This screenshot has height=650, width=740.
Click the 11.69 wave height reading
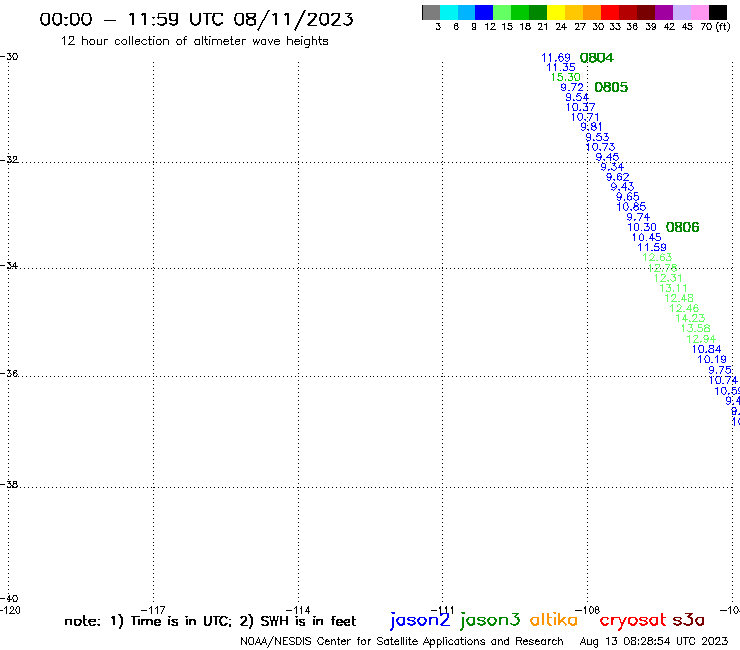(x=555, y=58)
